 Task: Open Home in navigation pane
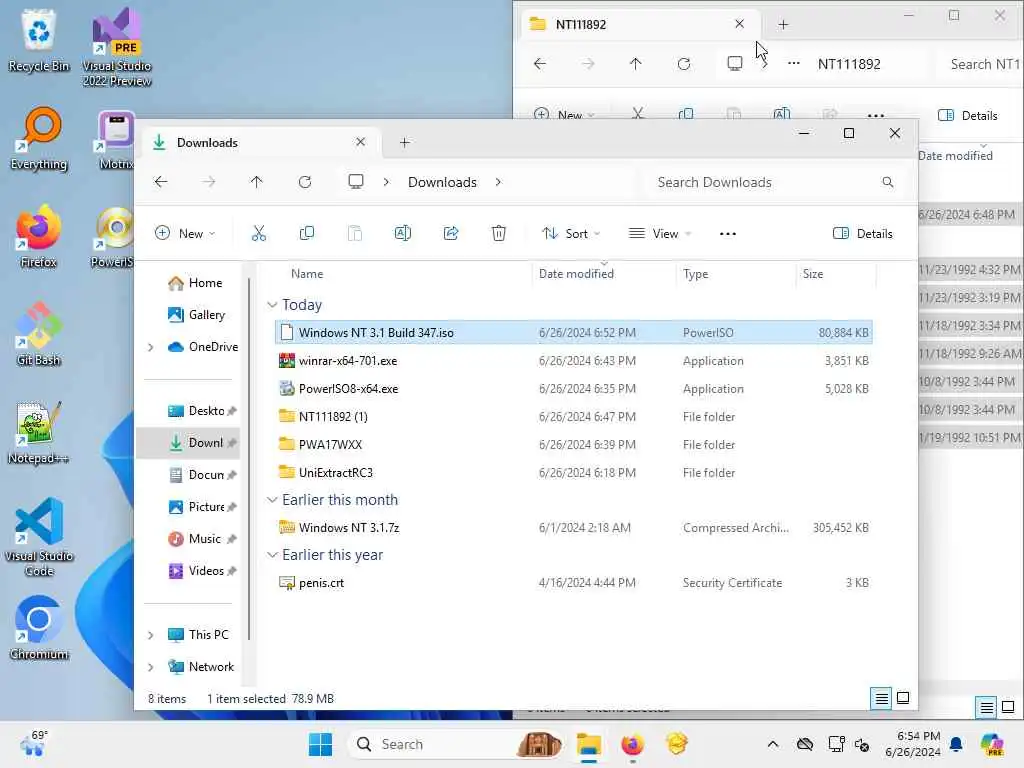(x=195, y=283)
